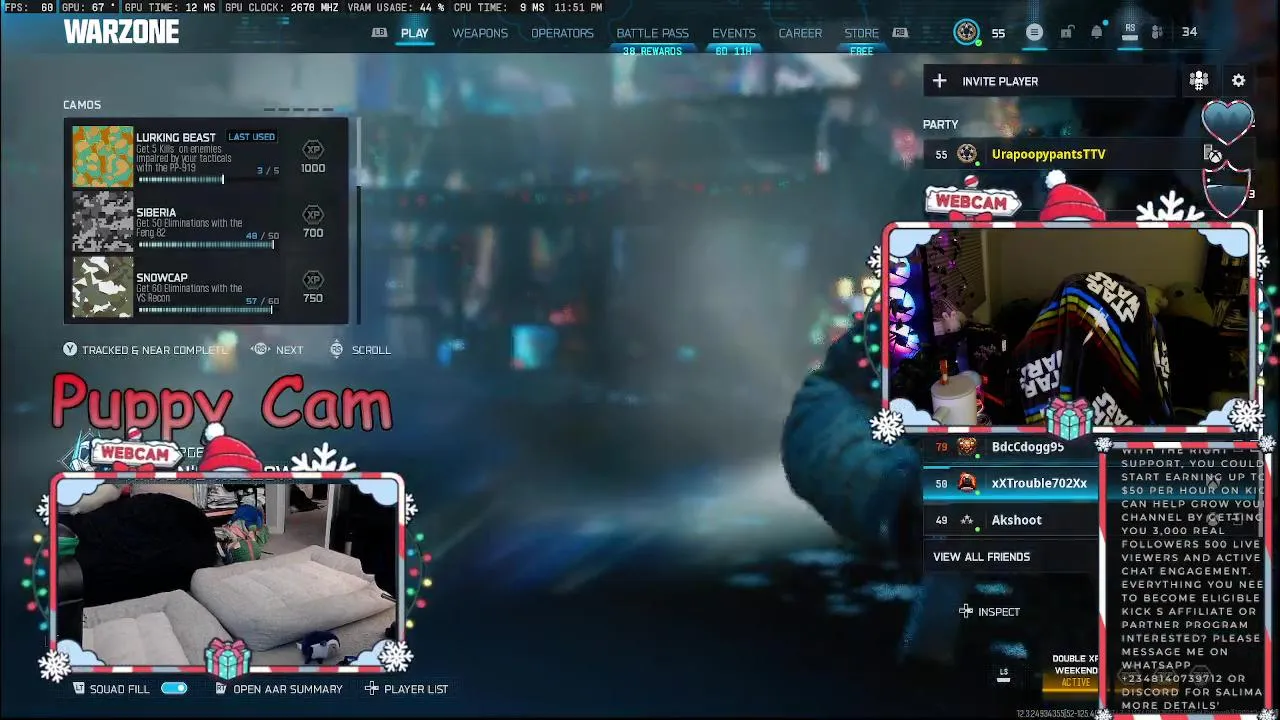
Task: Open the OPERATORS tab
Action: [x=562, y=33]
